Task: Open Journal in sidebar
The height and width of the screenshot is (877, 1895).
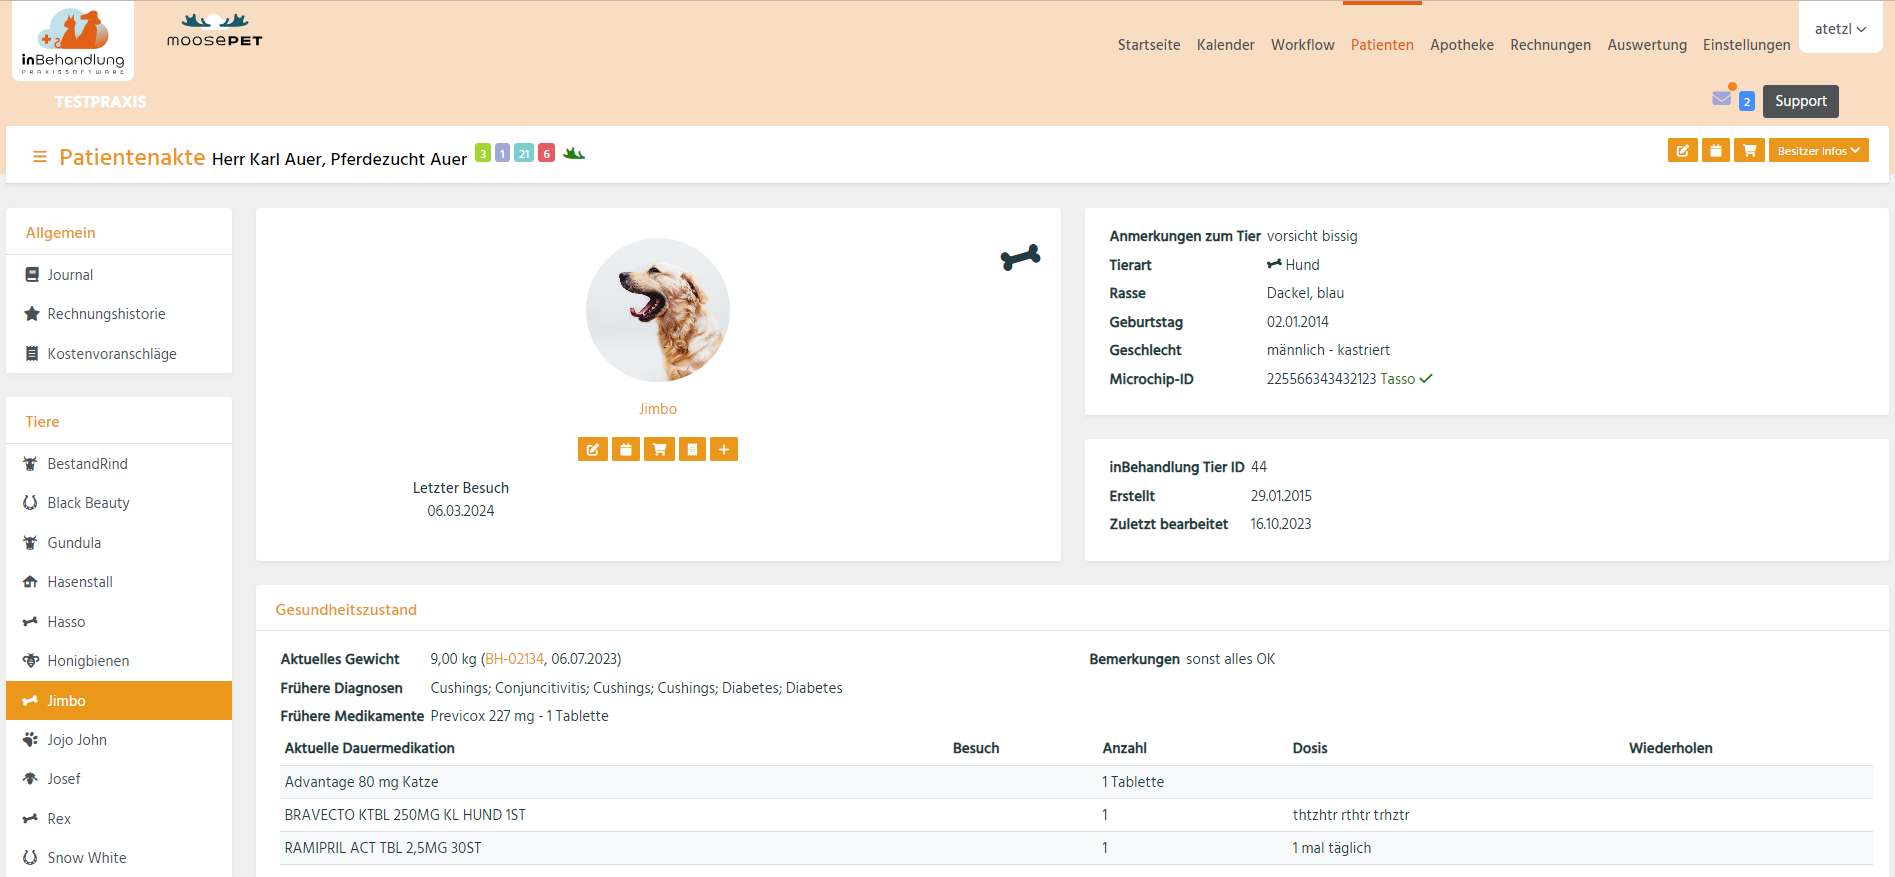Action: 119,275
